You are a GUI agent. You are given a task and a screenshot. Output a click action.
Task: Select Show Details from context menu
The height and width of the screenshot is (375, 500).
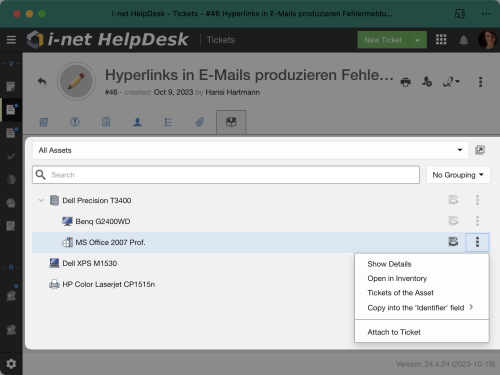coord(389,264)
